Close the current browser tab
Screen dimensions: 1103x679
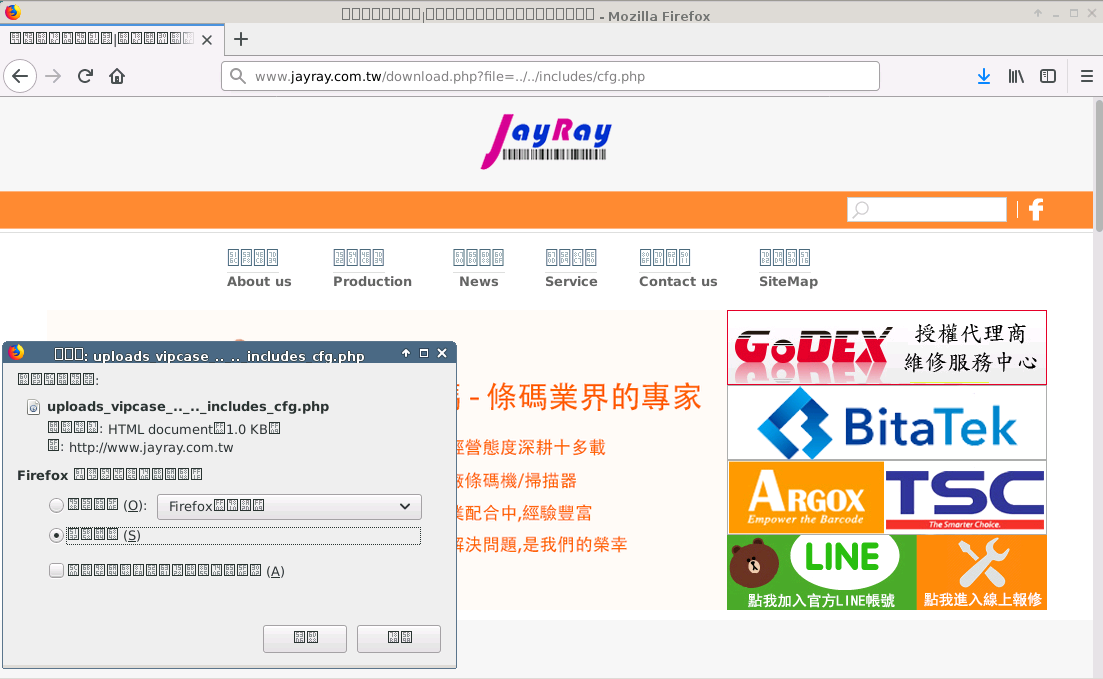coord(207,40)
